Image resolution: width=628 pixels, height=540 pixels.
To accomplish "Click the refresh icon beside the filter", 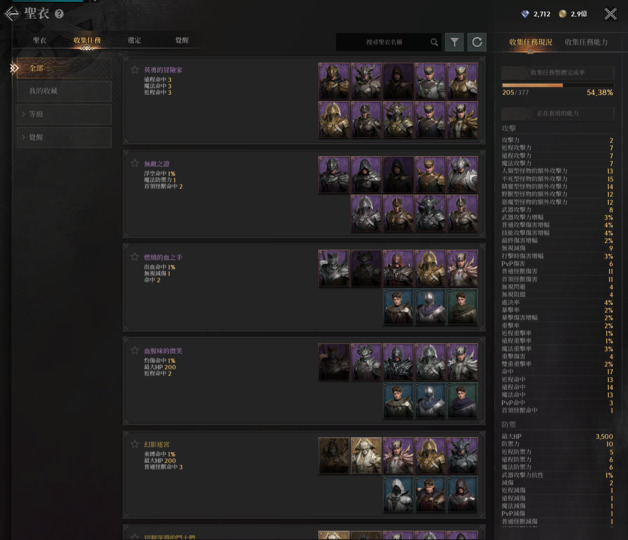I will [477, 42].
